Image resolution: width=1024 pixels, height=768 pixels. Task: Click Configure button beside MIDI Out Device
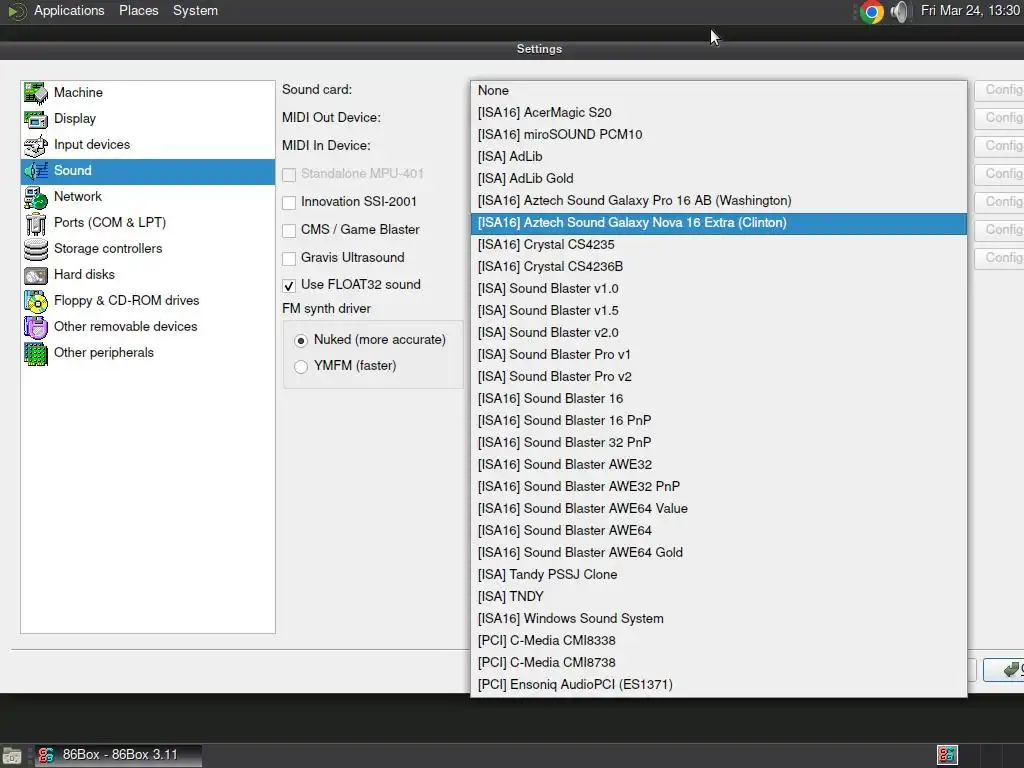pos(999,118)
